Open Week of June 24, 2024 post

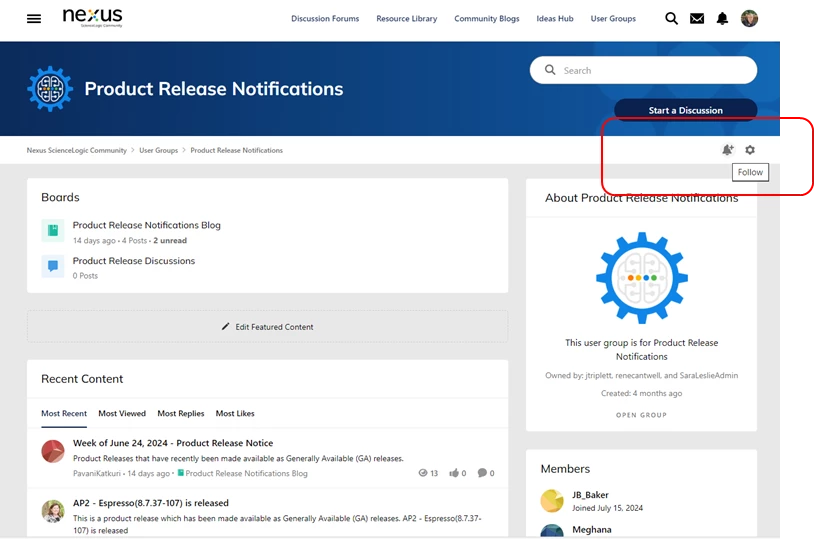click(x=173, y=443)
